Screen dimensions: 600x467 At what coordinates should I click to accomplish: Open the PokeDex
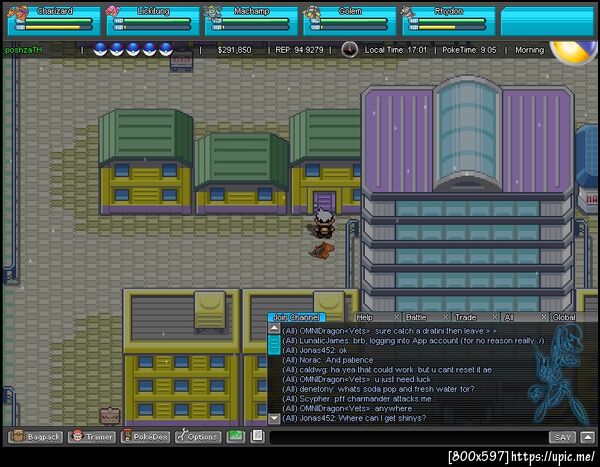145,436
